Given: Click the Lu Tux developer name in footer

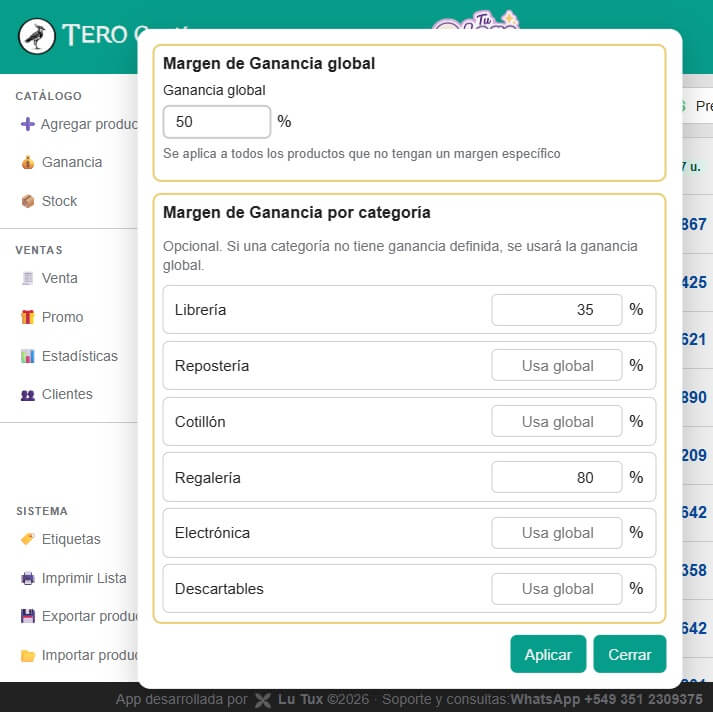Looking at the screenshot, I should tap(300, 699).
